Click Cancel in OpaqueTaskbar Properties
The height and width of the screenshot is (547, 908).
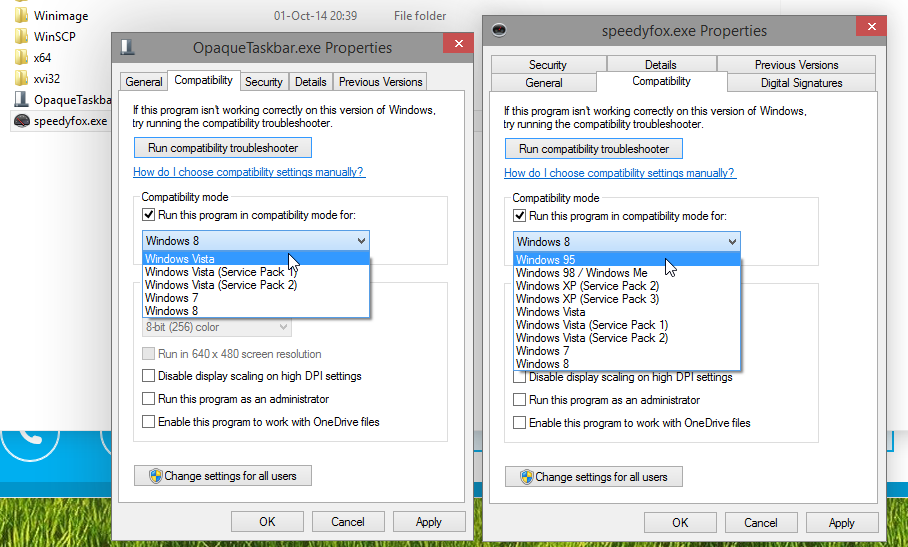(x=348, y=522)
